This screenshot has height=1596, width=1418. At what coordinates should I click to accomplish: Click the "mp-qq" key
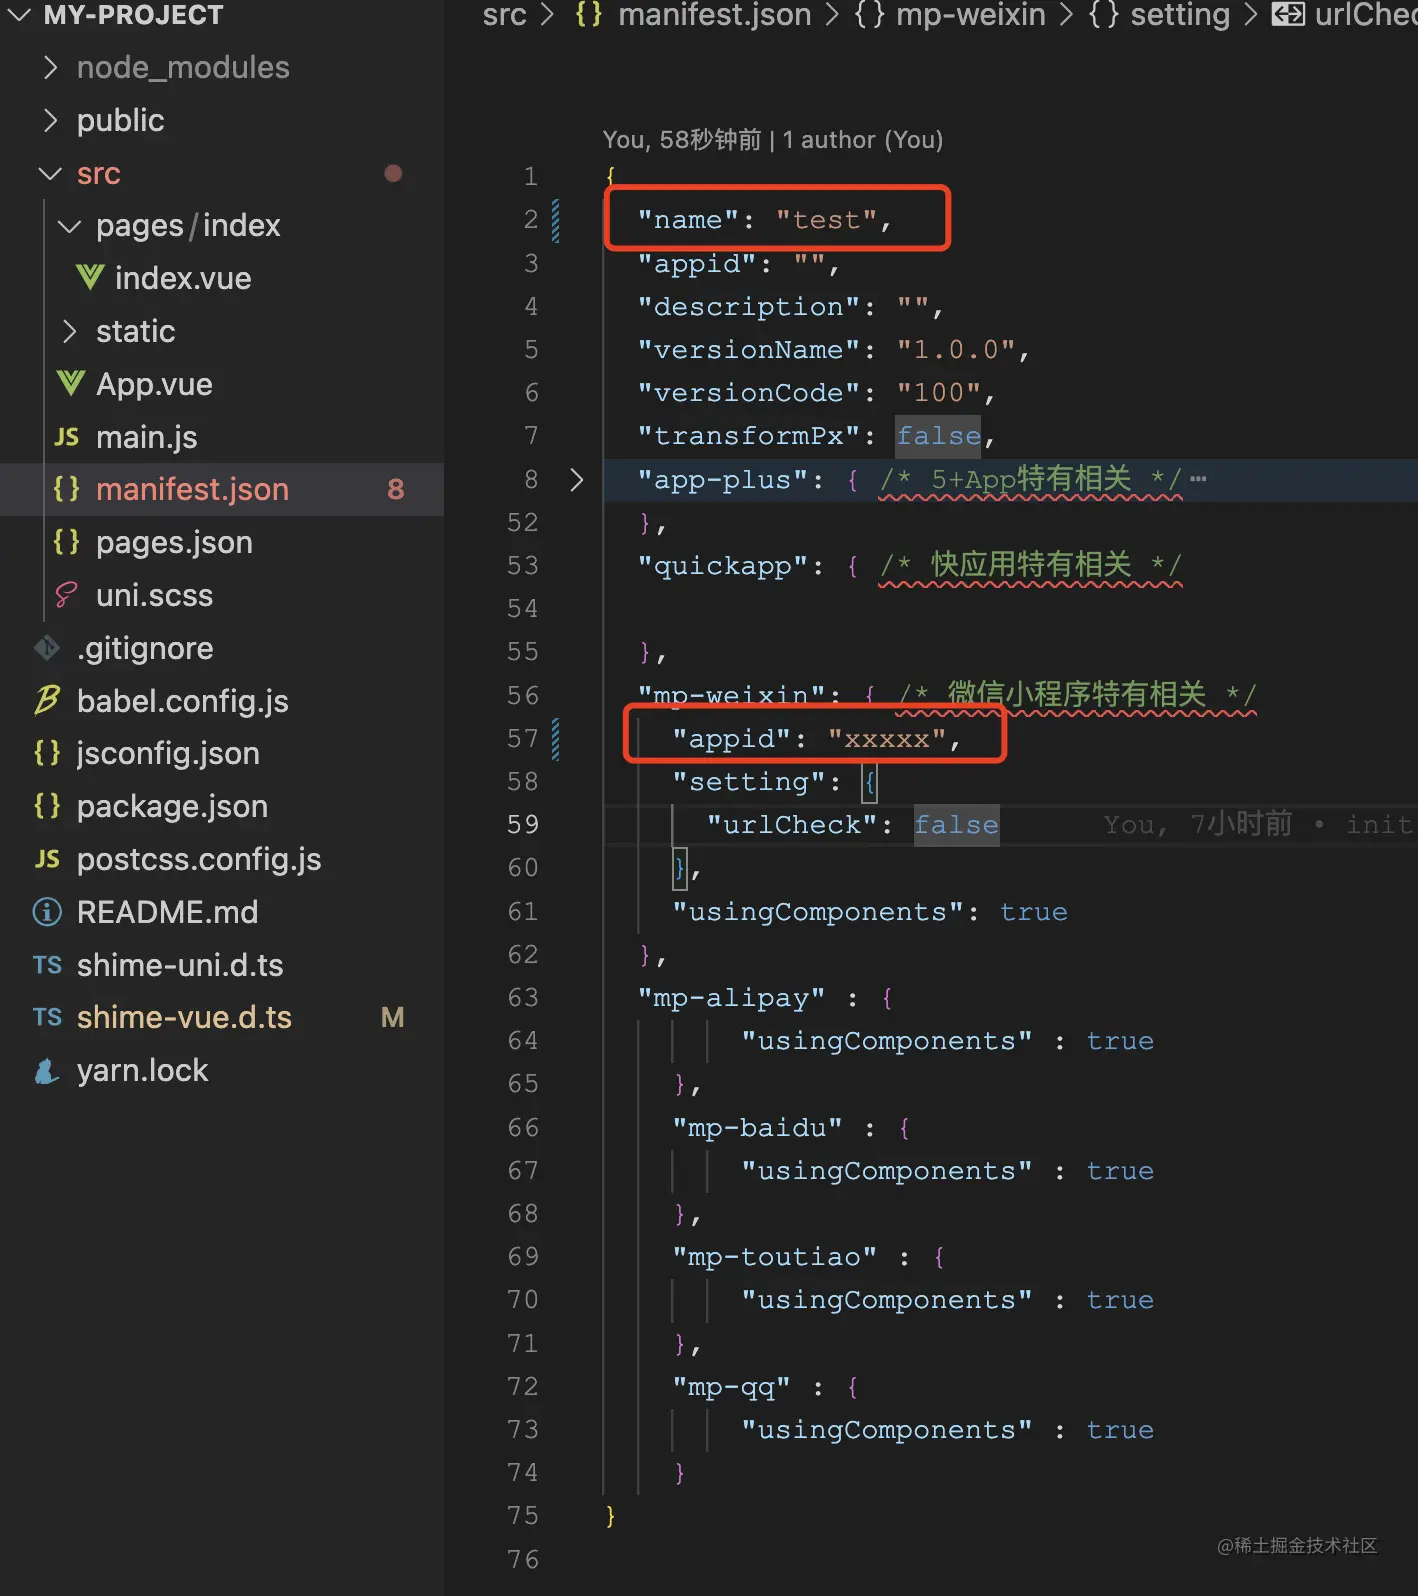tap(731, 1387)
